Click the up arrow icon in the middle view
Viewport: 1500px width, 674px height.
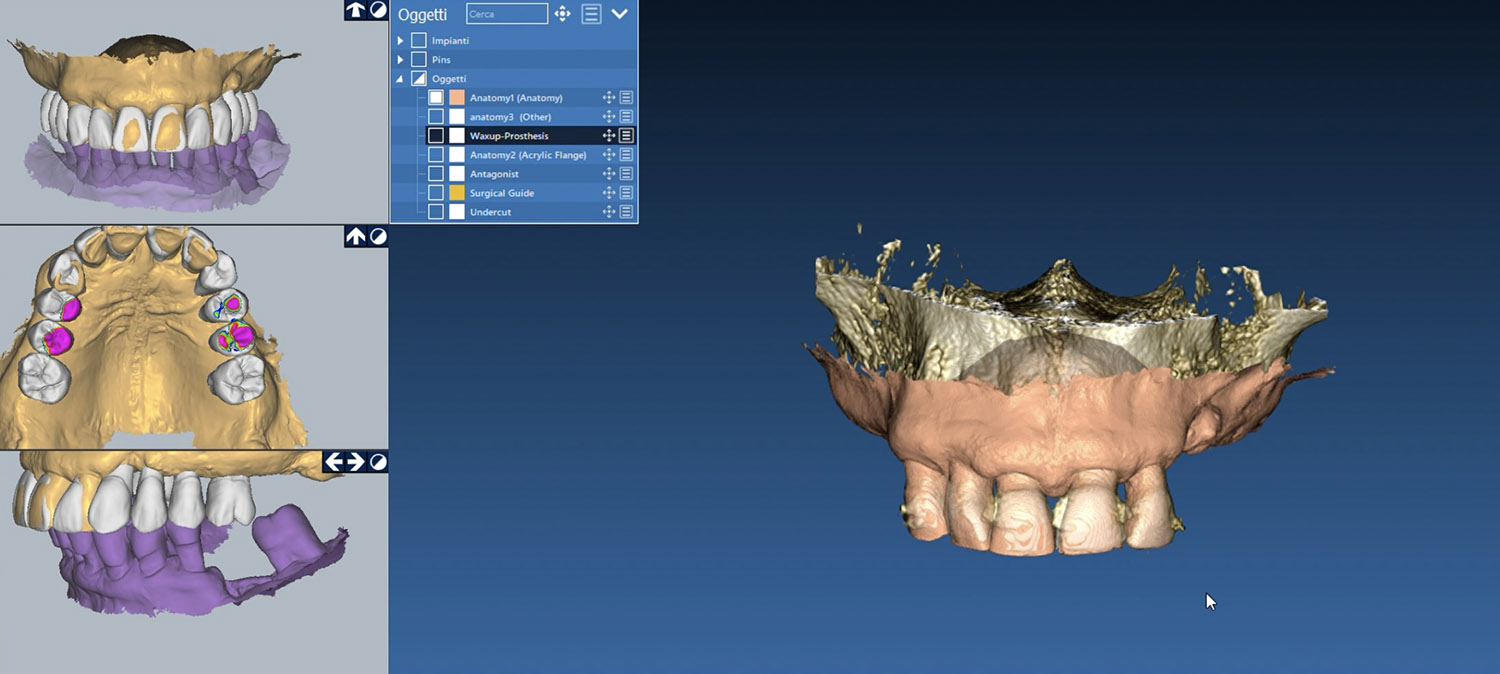tap(355, 237)
